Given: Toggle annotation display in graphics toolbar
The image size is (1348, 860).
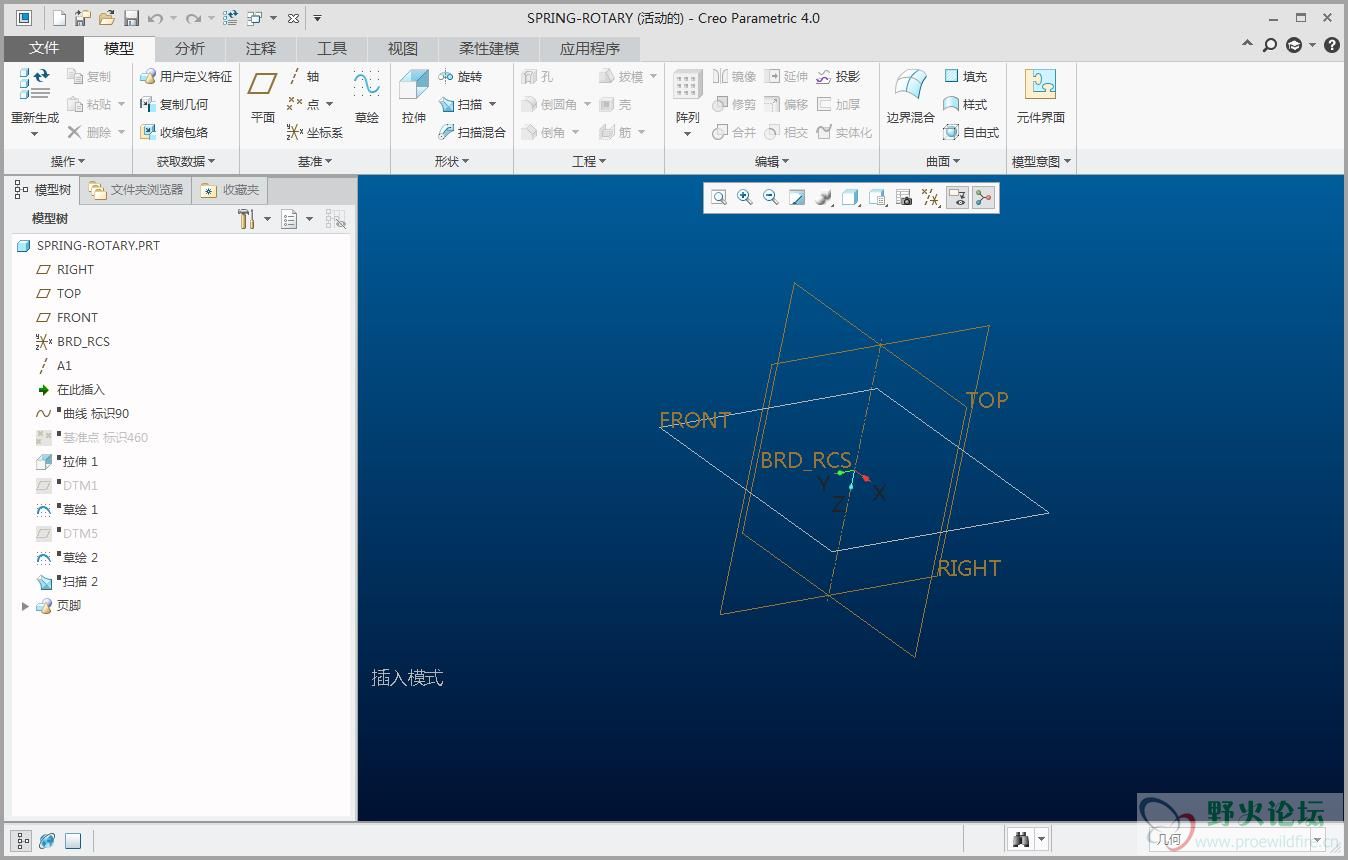Looking at the screenshot, I should point(957,198).
